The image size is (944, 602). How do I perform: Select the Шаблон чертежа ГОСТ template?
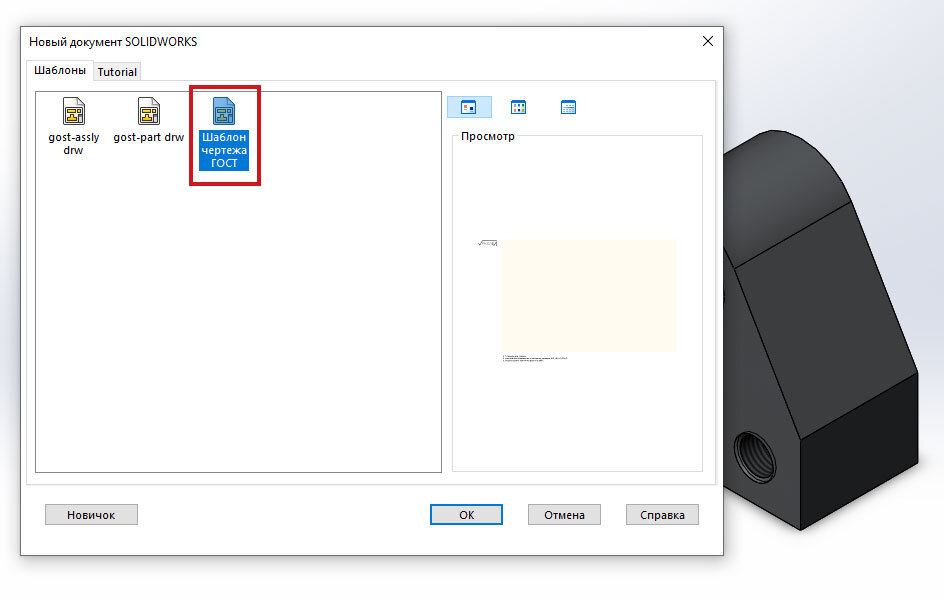click(224, 134)
